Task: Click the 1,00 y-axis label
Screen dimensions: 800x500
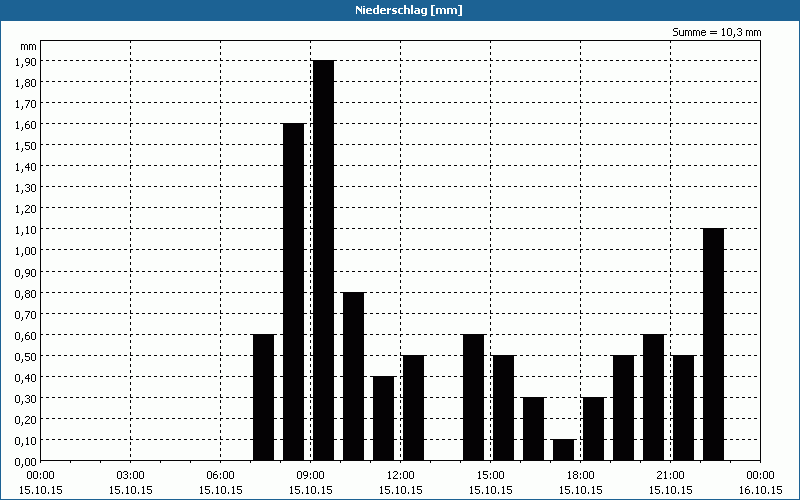Action: pyautogui.click(x=27, y=251)
